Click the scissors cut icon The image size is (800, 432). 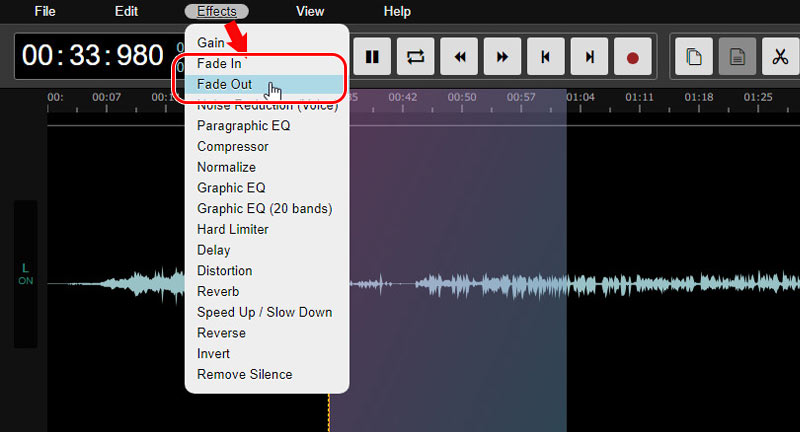coord(780,57)
